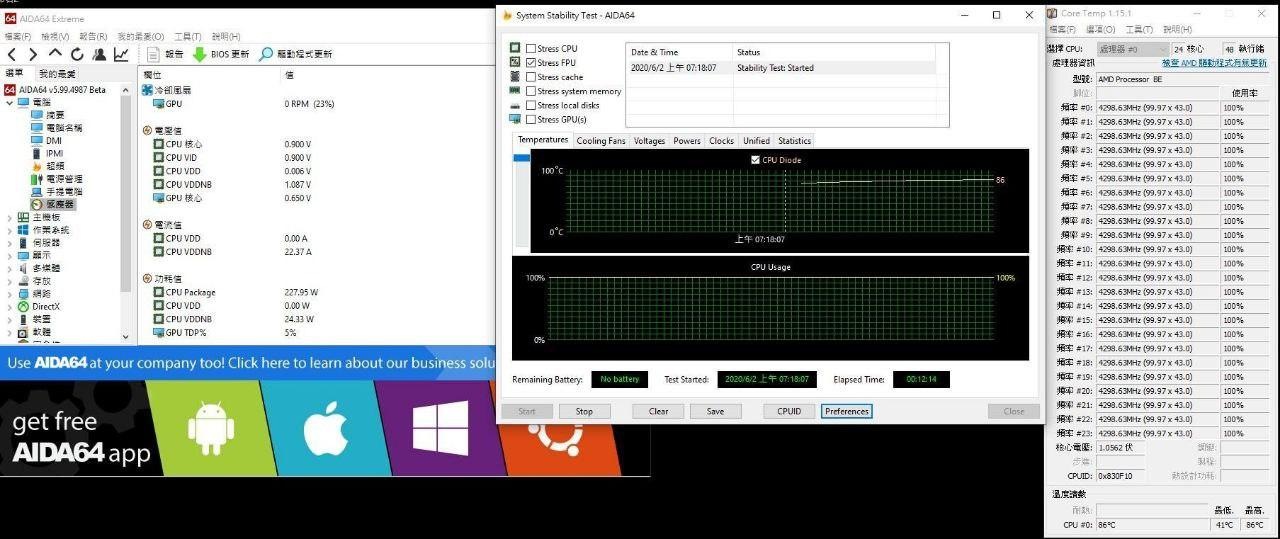This screenshot has height=539, width=1280.
Task: Go back using the AIDA64 back arrow
Action: 12,54
